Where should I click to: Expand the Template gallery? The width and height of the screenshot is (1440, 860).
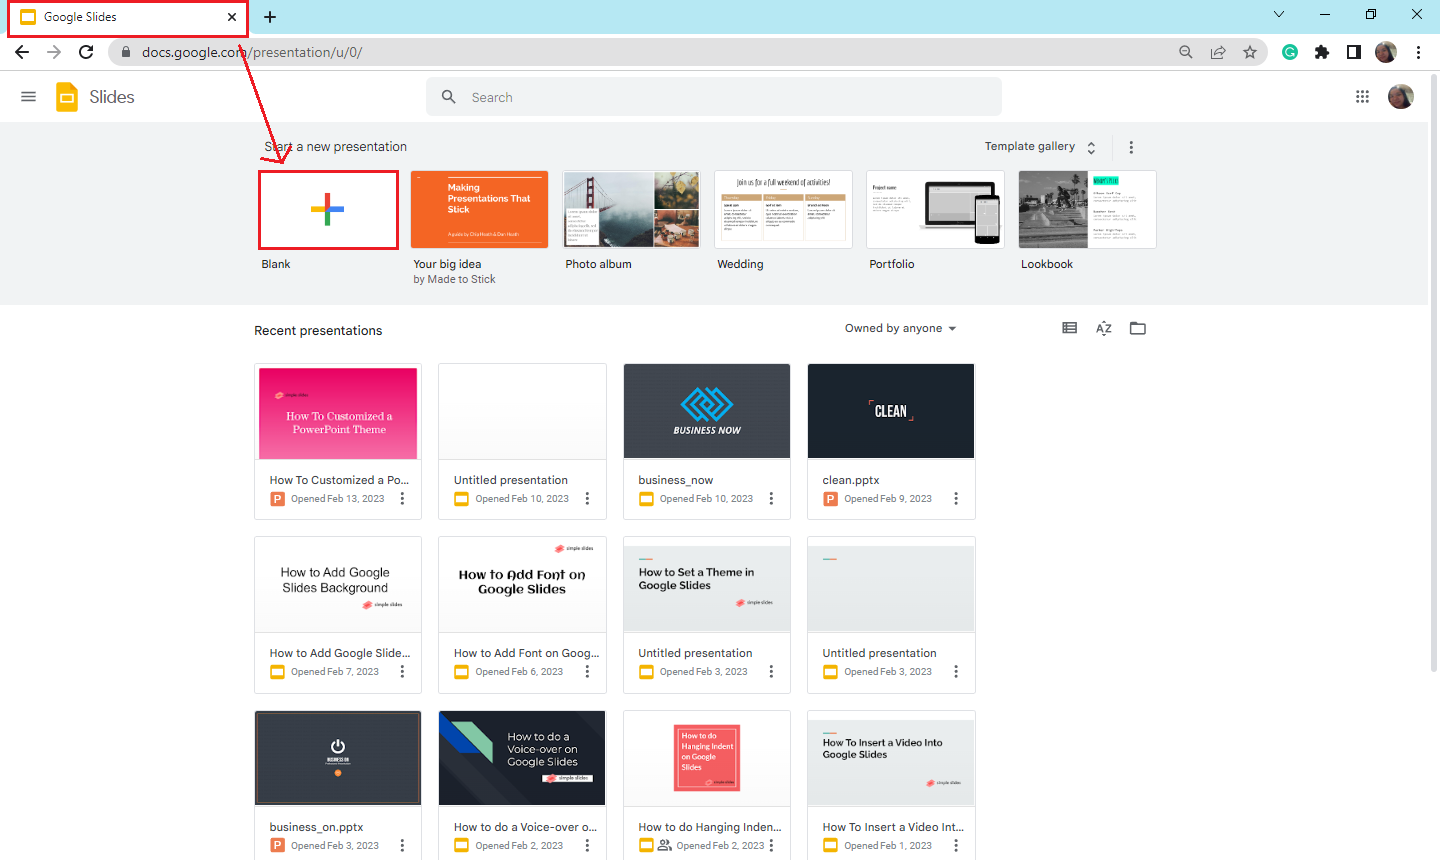pos(1040,147)
